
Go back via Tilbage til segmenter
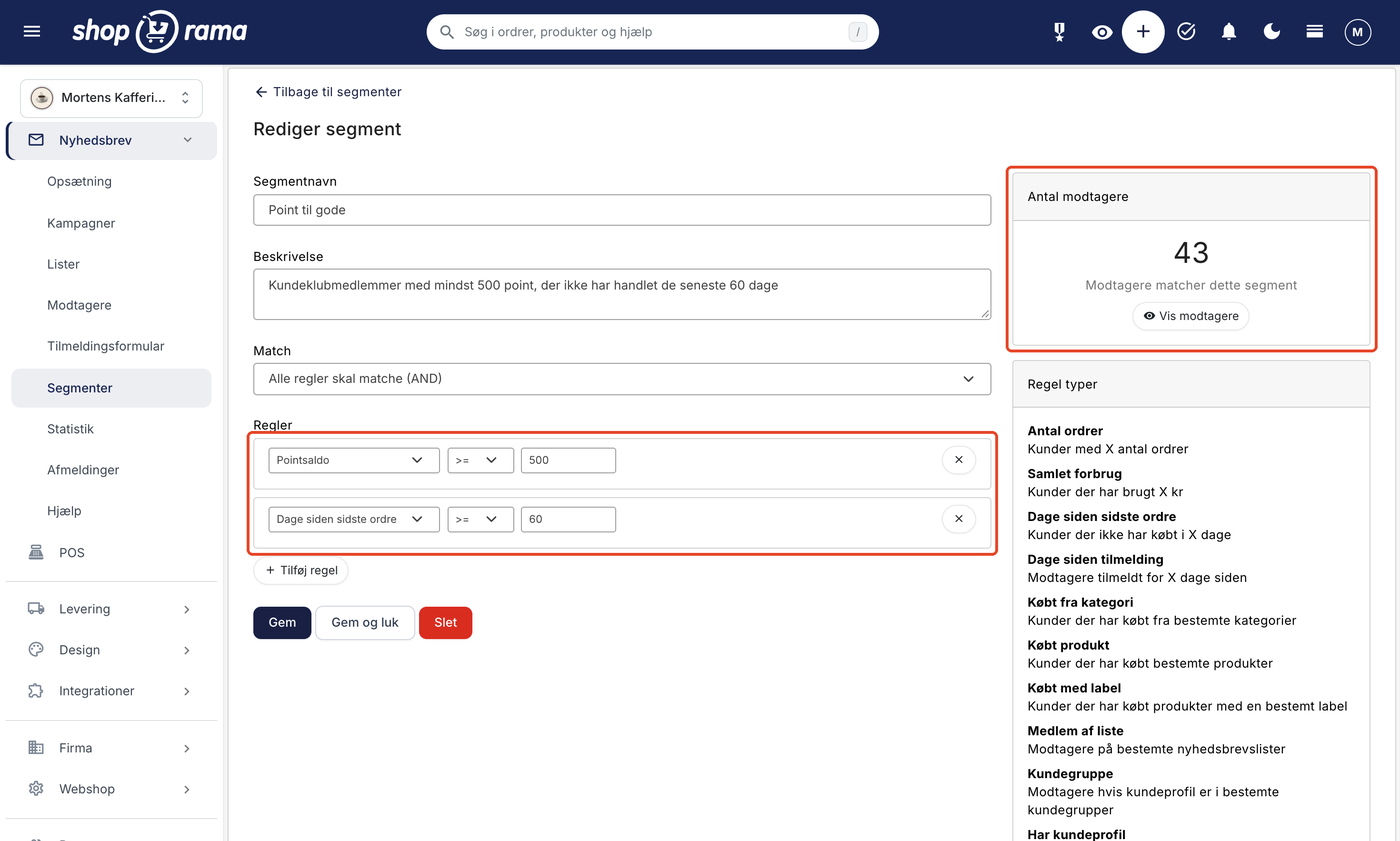(x=328, y=92)
